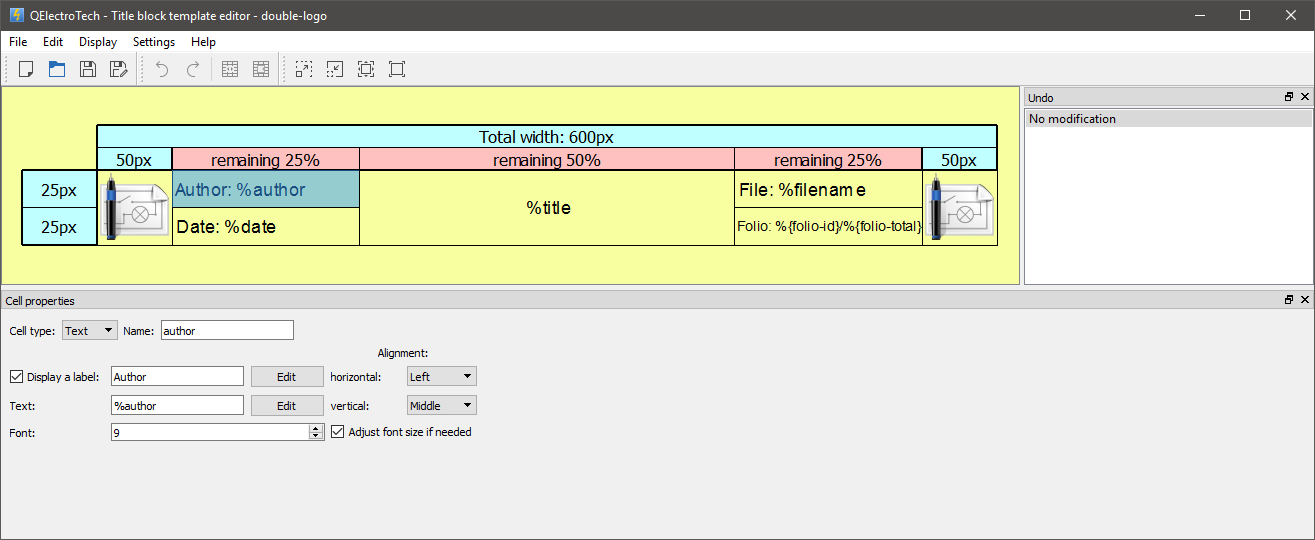Select the File: %filename cell
Viewport: 1315px width, 540px height.
(828, 189)
